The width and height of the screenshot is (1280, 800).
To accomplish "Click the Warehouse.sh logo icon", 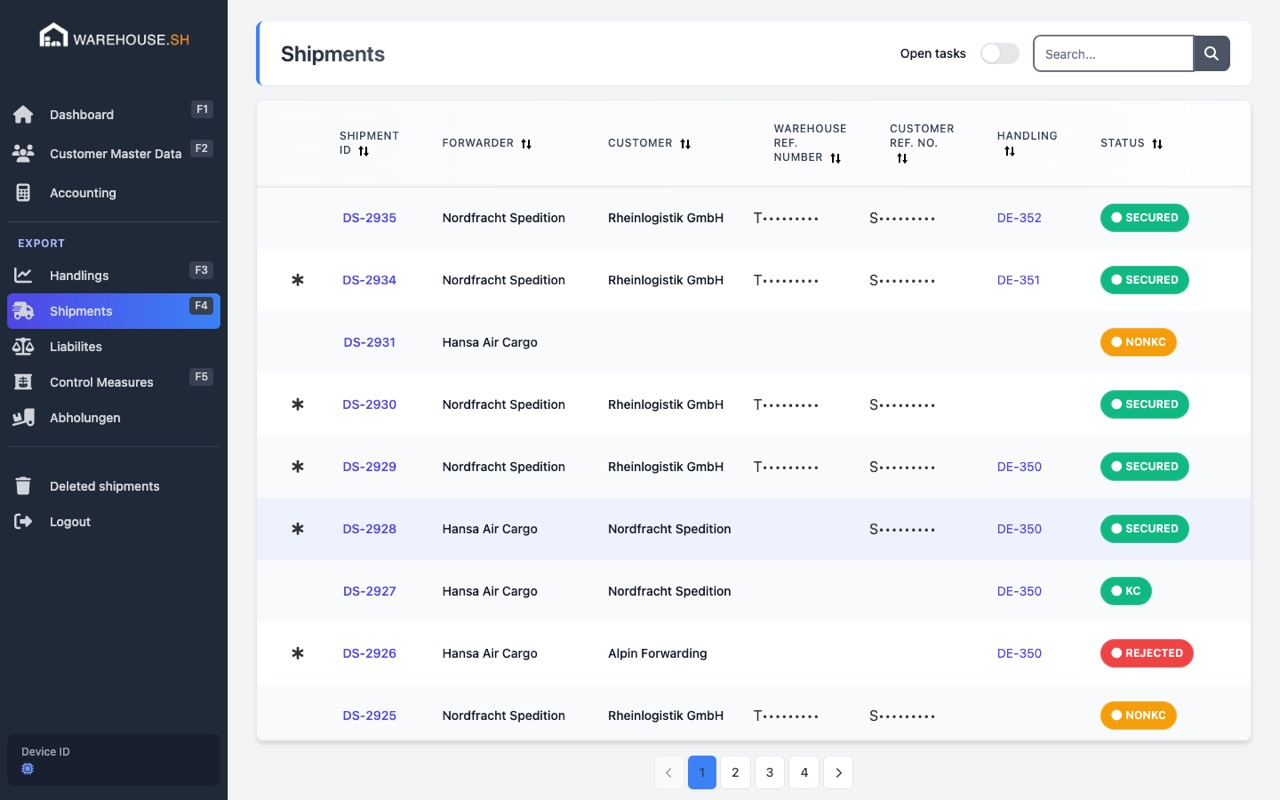I will [x=53, y=36].
